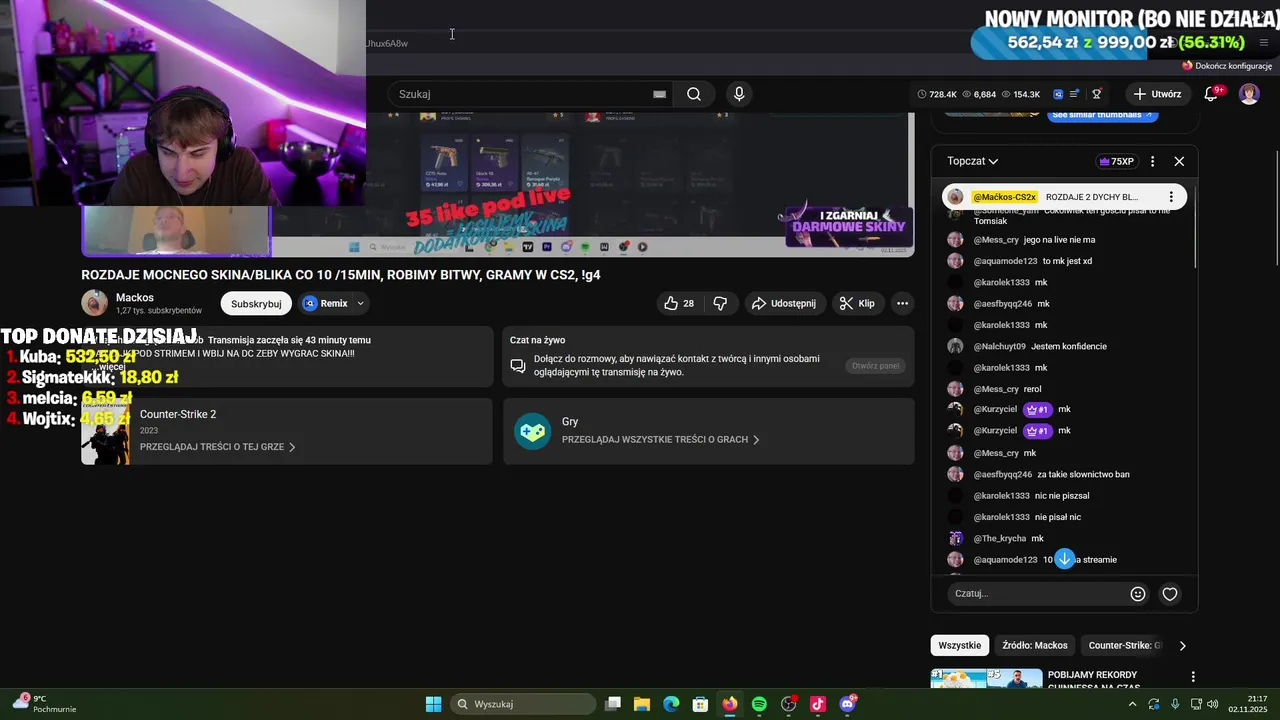Click @Nalchuyt09 chat message 'Jestem konfidencie'
This screenshot has height=720, width=1280.
(x=1069, y=346)
